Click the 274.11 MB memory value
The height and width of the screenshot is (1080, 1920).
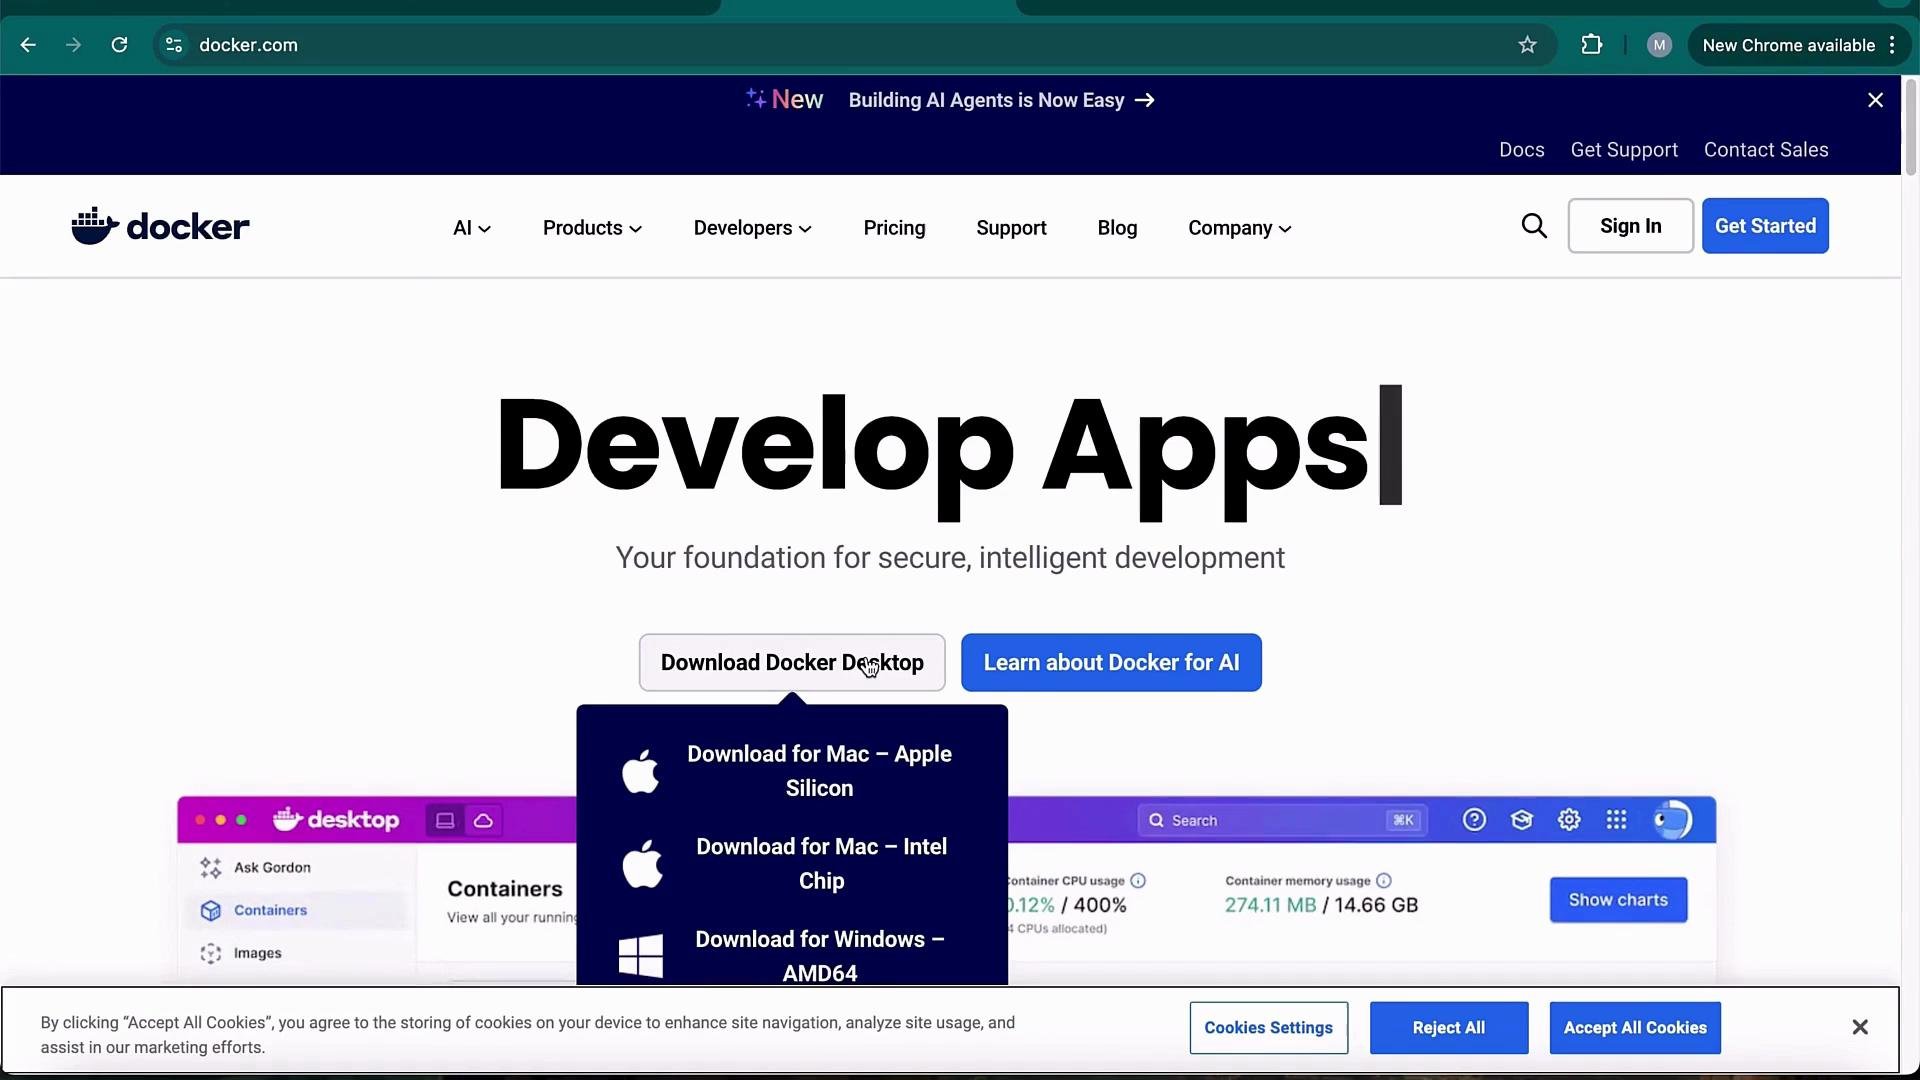(x=1270, y=905)
